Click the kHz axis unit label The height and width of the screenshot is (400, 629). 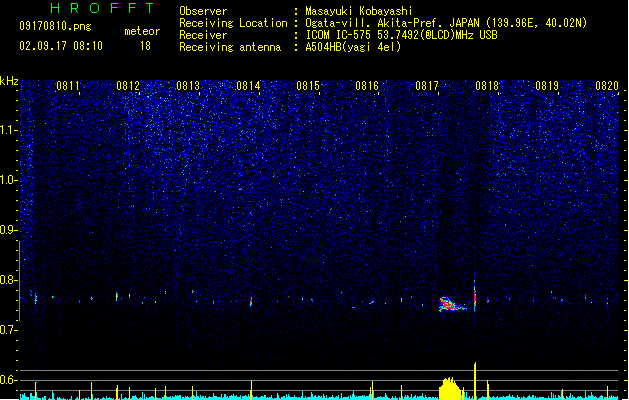(x=9, y=81)
